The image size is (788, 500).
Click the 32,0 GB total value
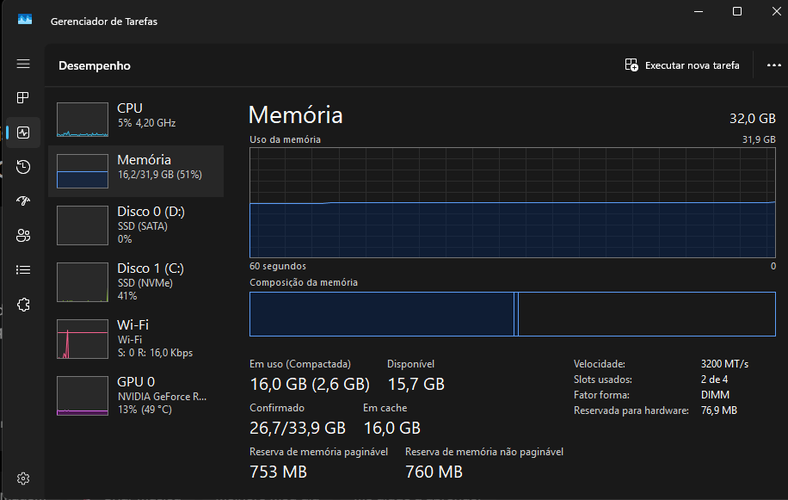click(x=752, y=119)
